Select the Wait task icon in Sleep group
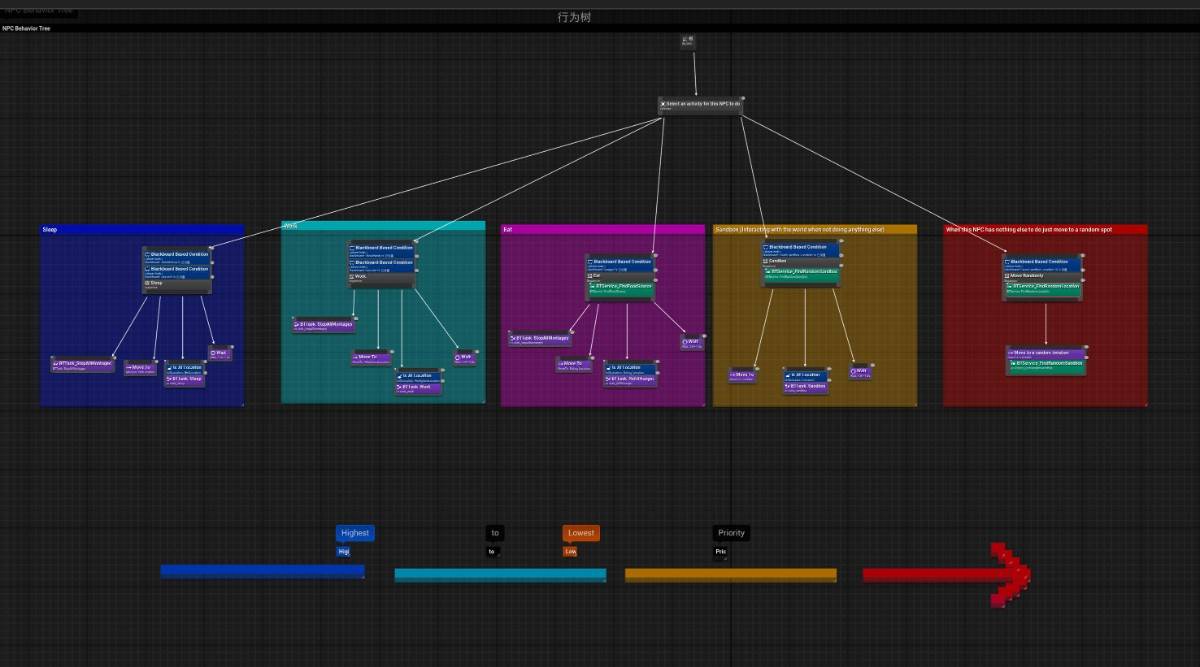The image size is (1200, 667). (x=221, y=353)
